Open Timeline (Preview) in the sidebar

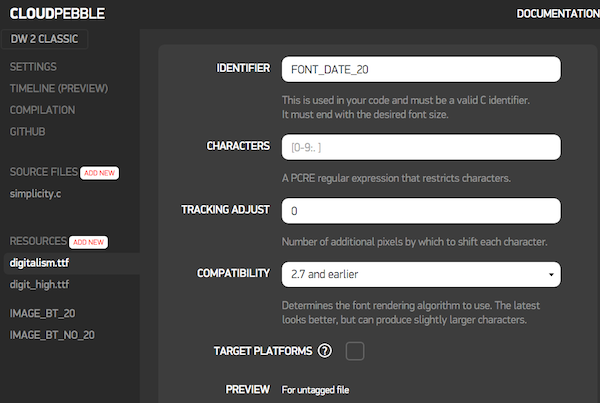tap(58, 88)
